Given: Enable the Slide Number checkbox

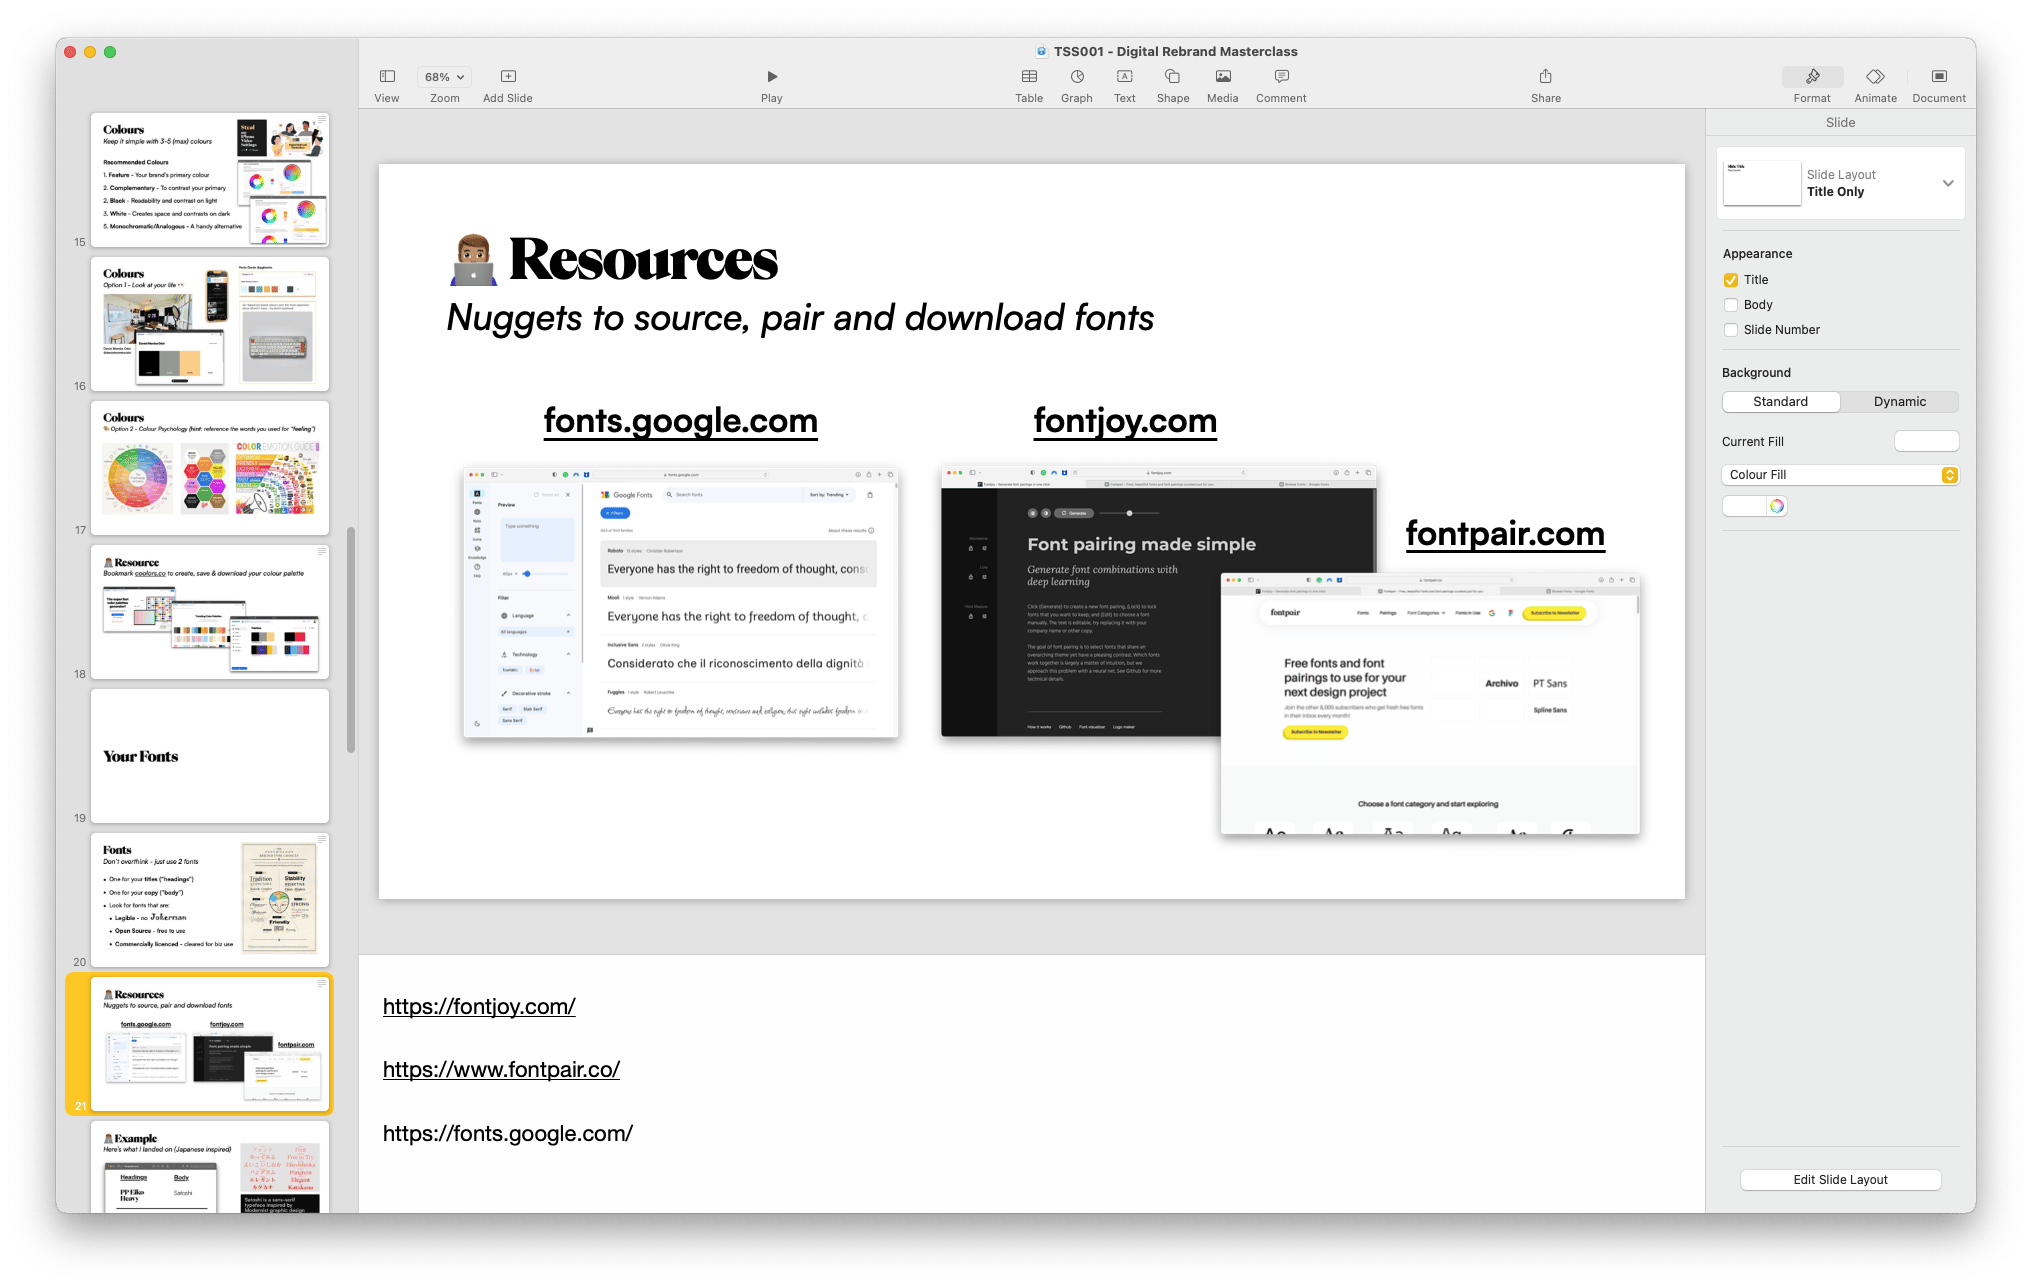Looking at the screenshot, I should (1731, 330).
